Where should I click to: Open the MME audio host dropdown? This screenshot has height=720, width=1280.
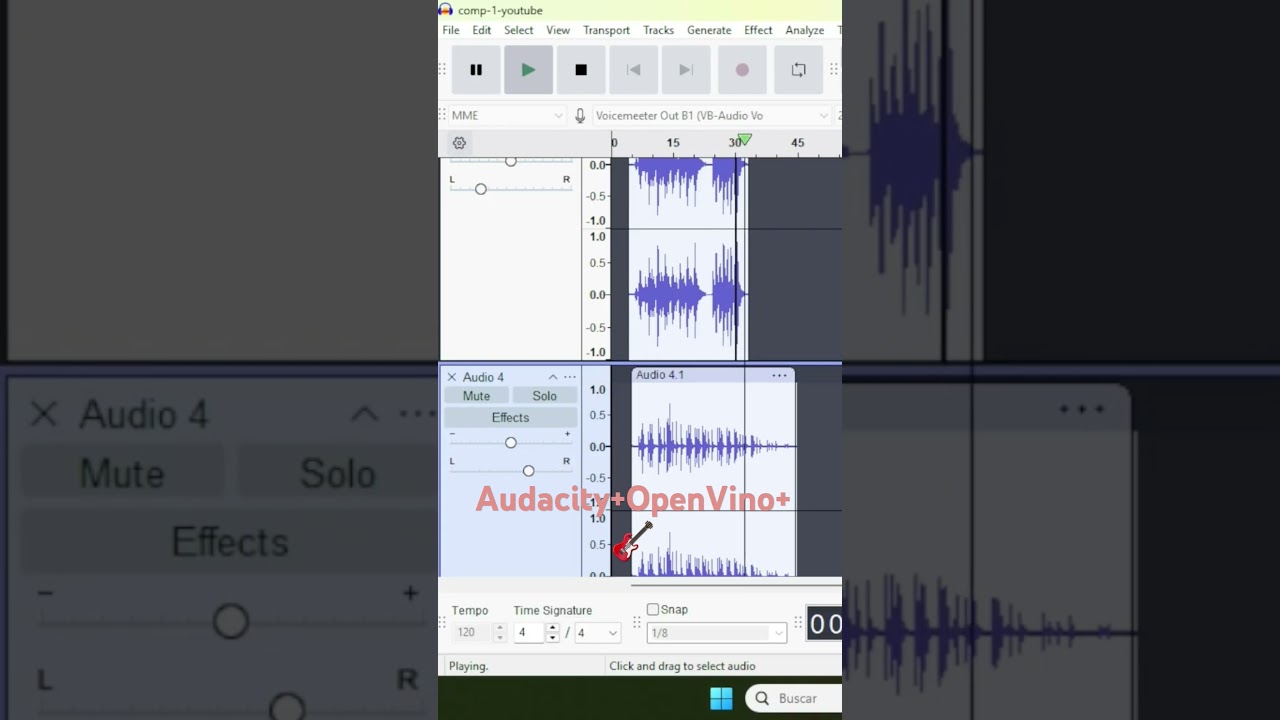click(x=507, y=116)
